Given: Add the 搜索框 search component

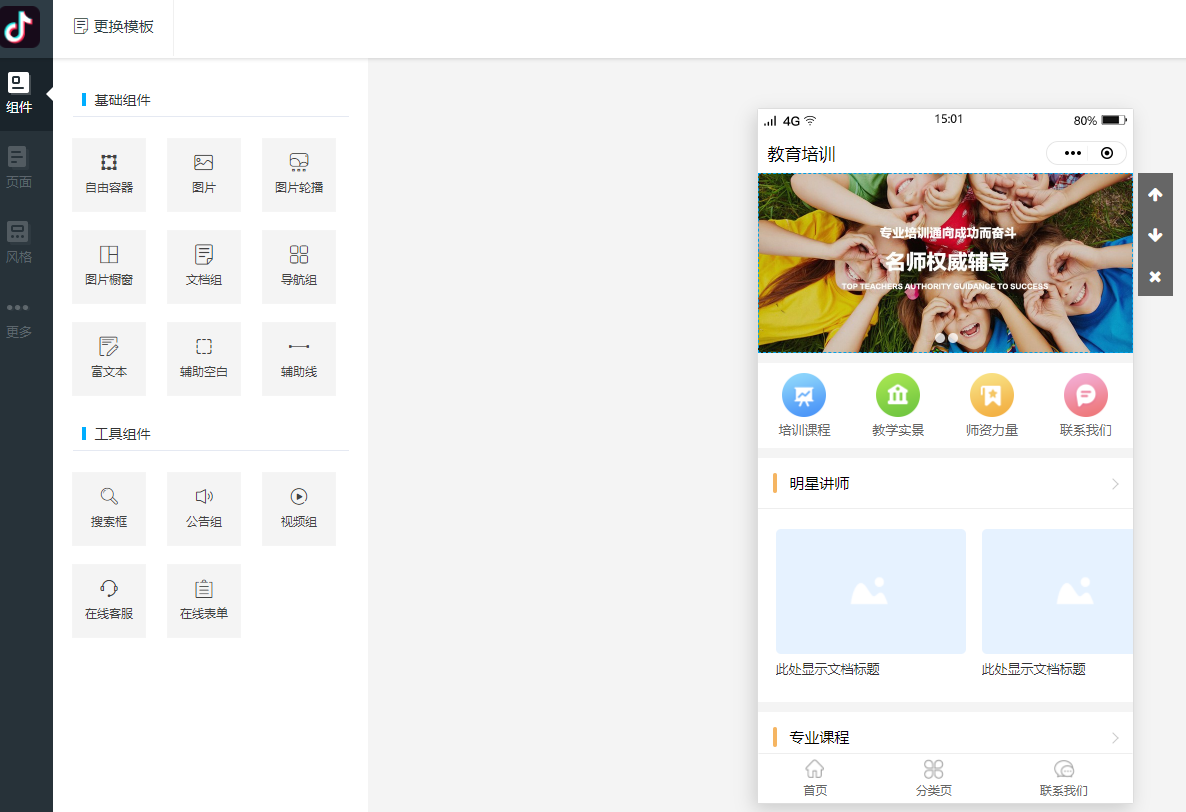Looking at the screenshot, I should pos(109,509).
